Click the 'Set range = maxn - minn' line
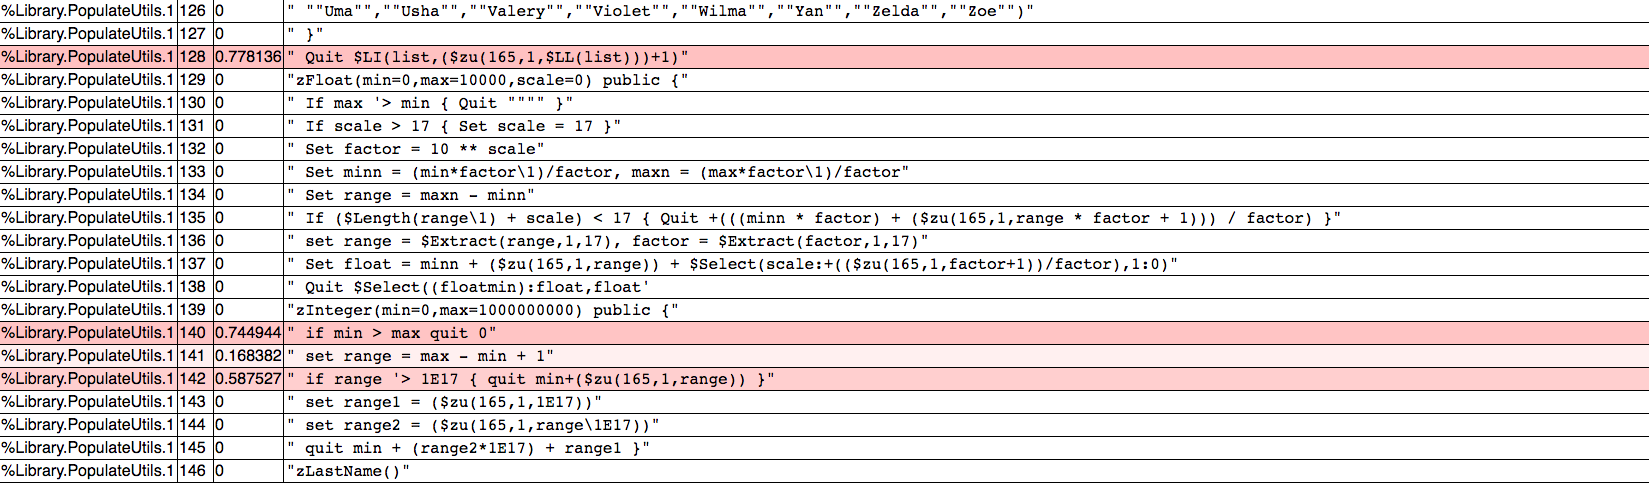 point(411,195)
